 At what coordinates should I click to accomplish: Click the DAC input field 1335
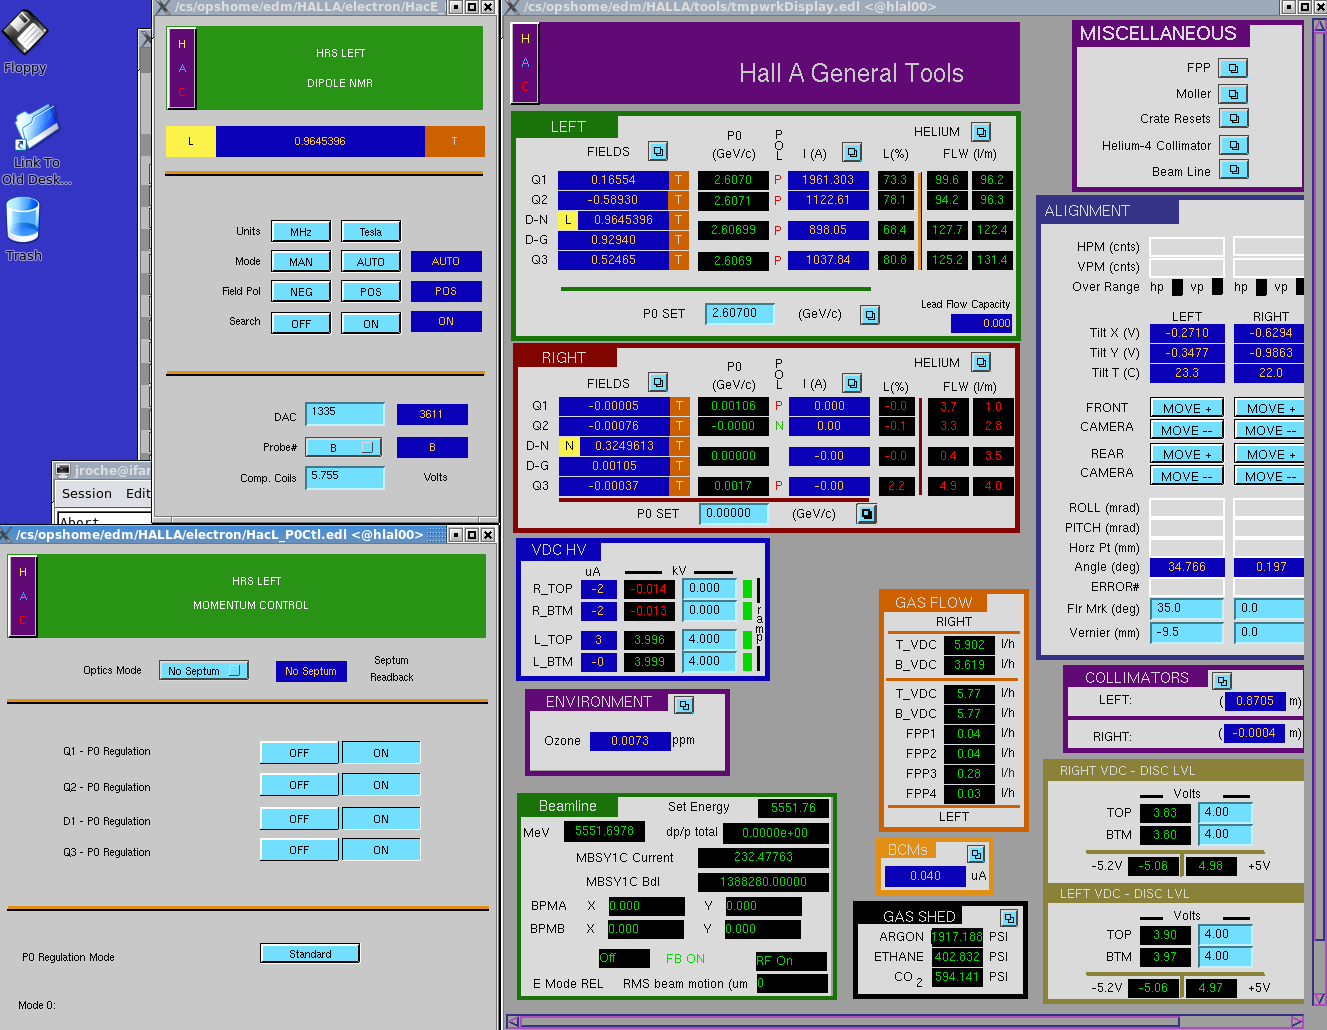coord(345,413)
